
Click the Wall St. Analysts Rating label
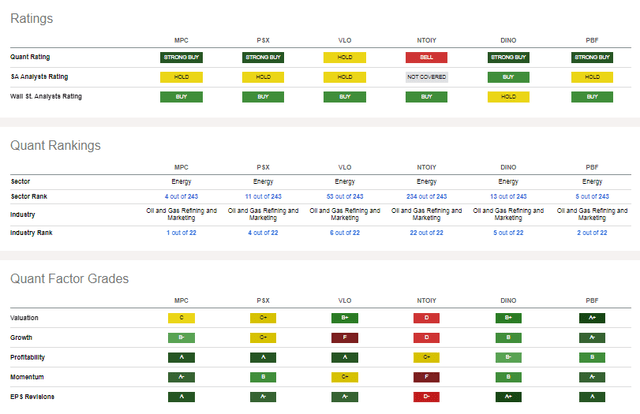(x=46, y=96)
